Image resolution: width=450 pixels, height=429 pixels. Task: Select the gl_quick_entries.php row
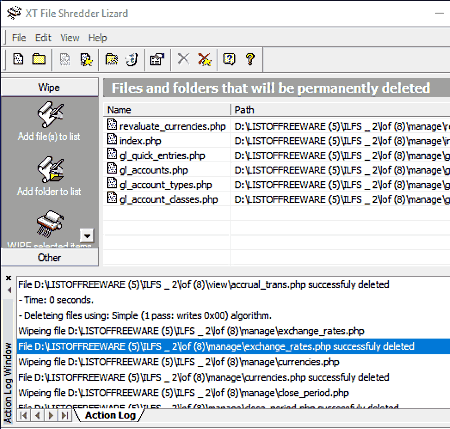(277, 155)
